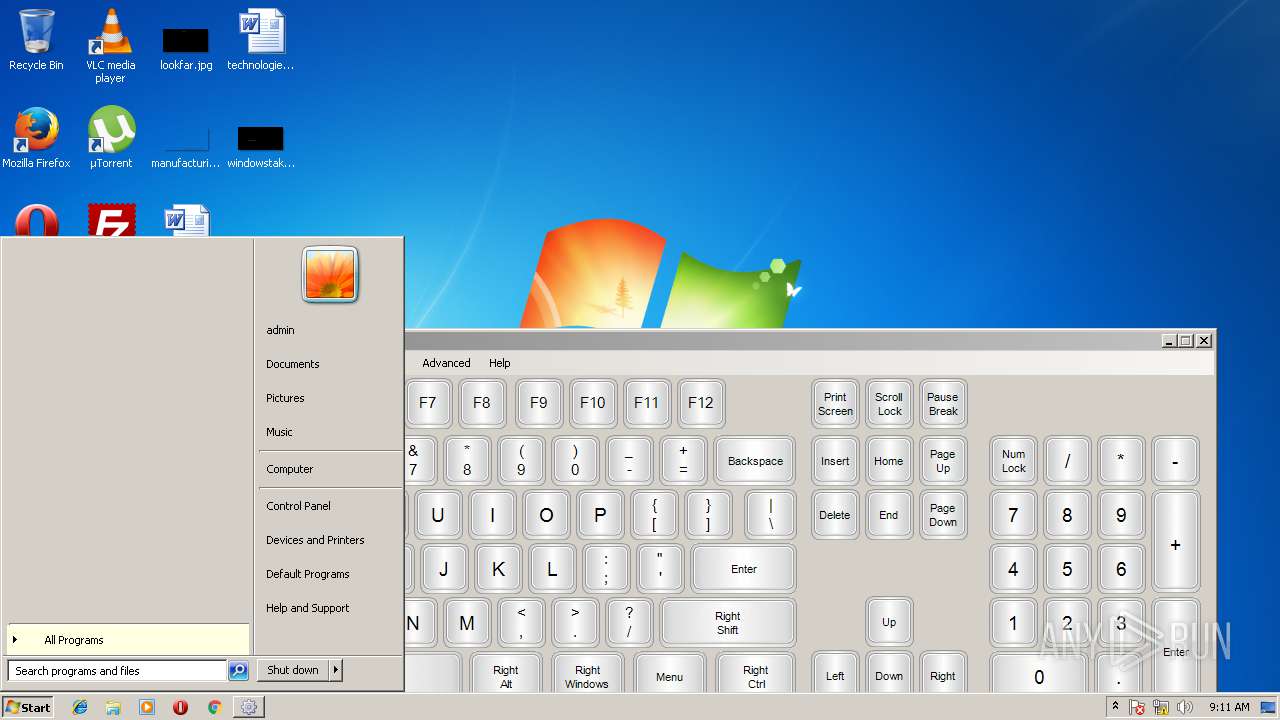The image size is (1280, 720).
Task: Expand All Programs in the Start menu
Action: (127, 640)
